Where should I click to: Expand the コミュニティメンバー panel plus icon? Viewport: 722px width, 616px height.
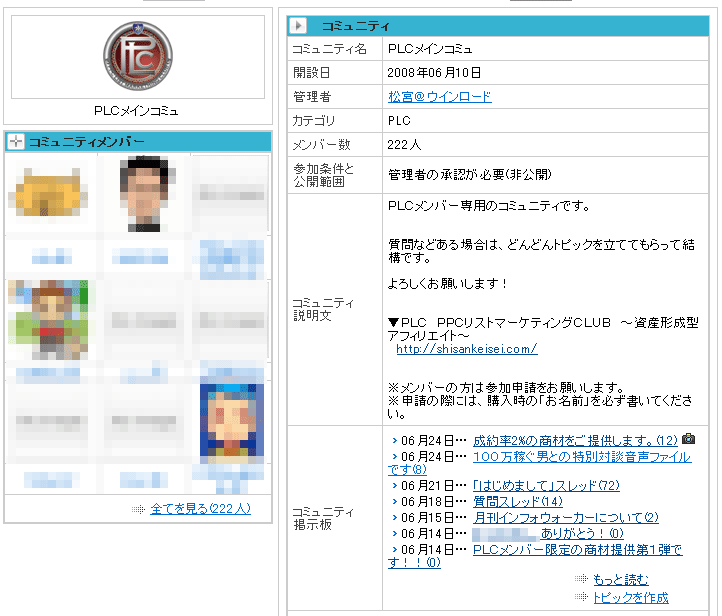pyautogui.click(x=16, y=142)
